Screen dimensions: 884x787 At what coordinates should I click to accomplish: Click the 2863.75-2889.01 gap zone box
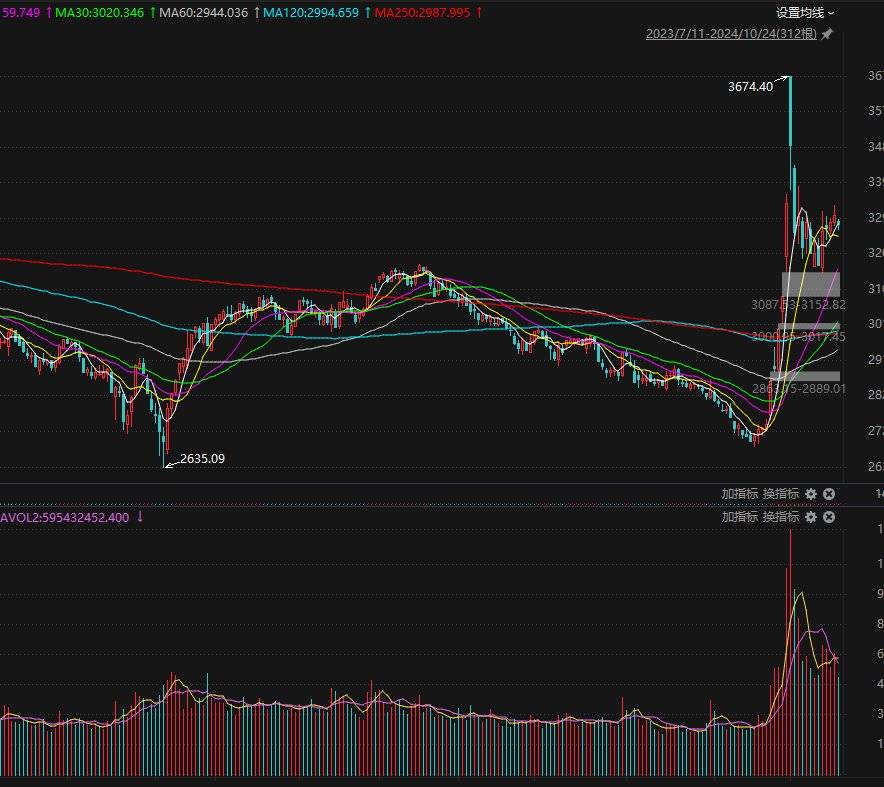804,376
